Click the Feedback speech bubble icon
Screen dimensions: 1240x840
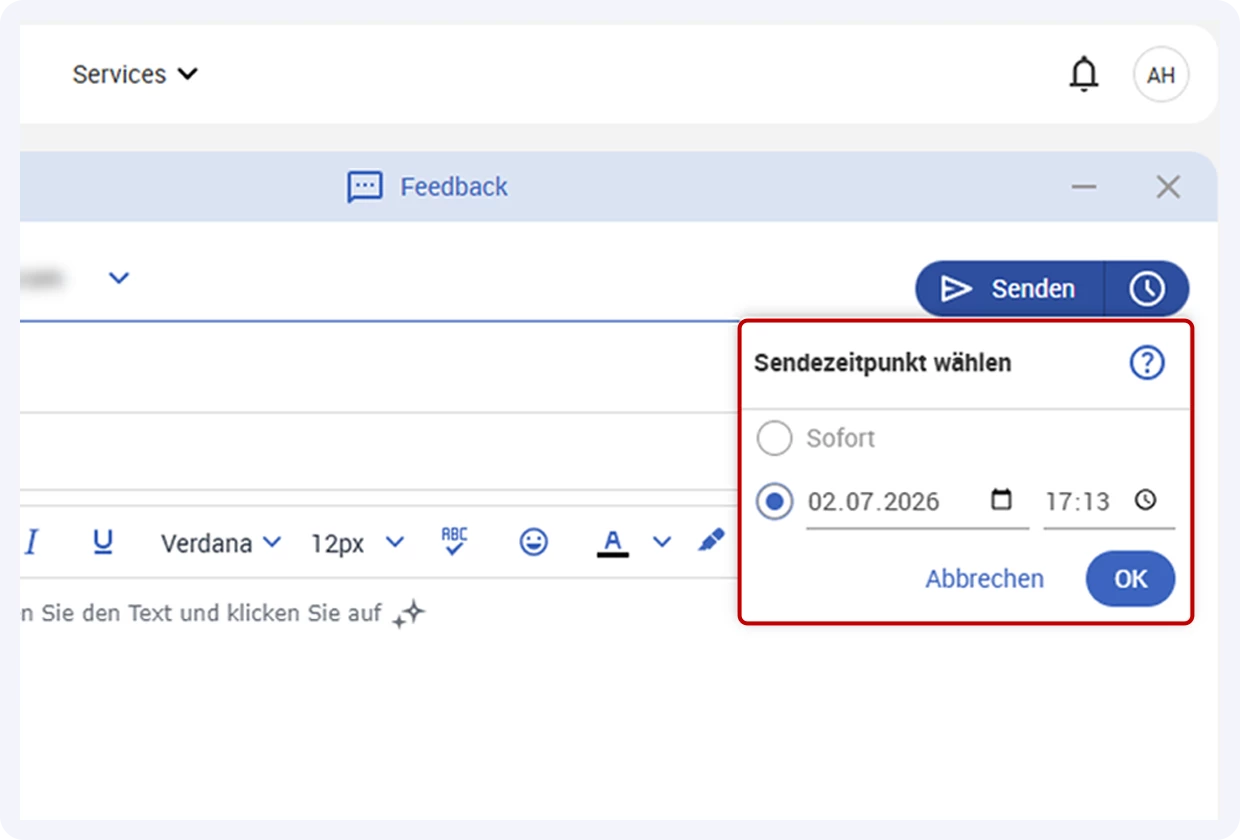coord(365,187)
